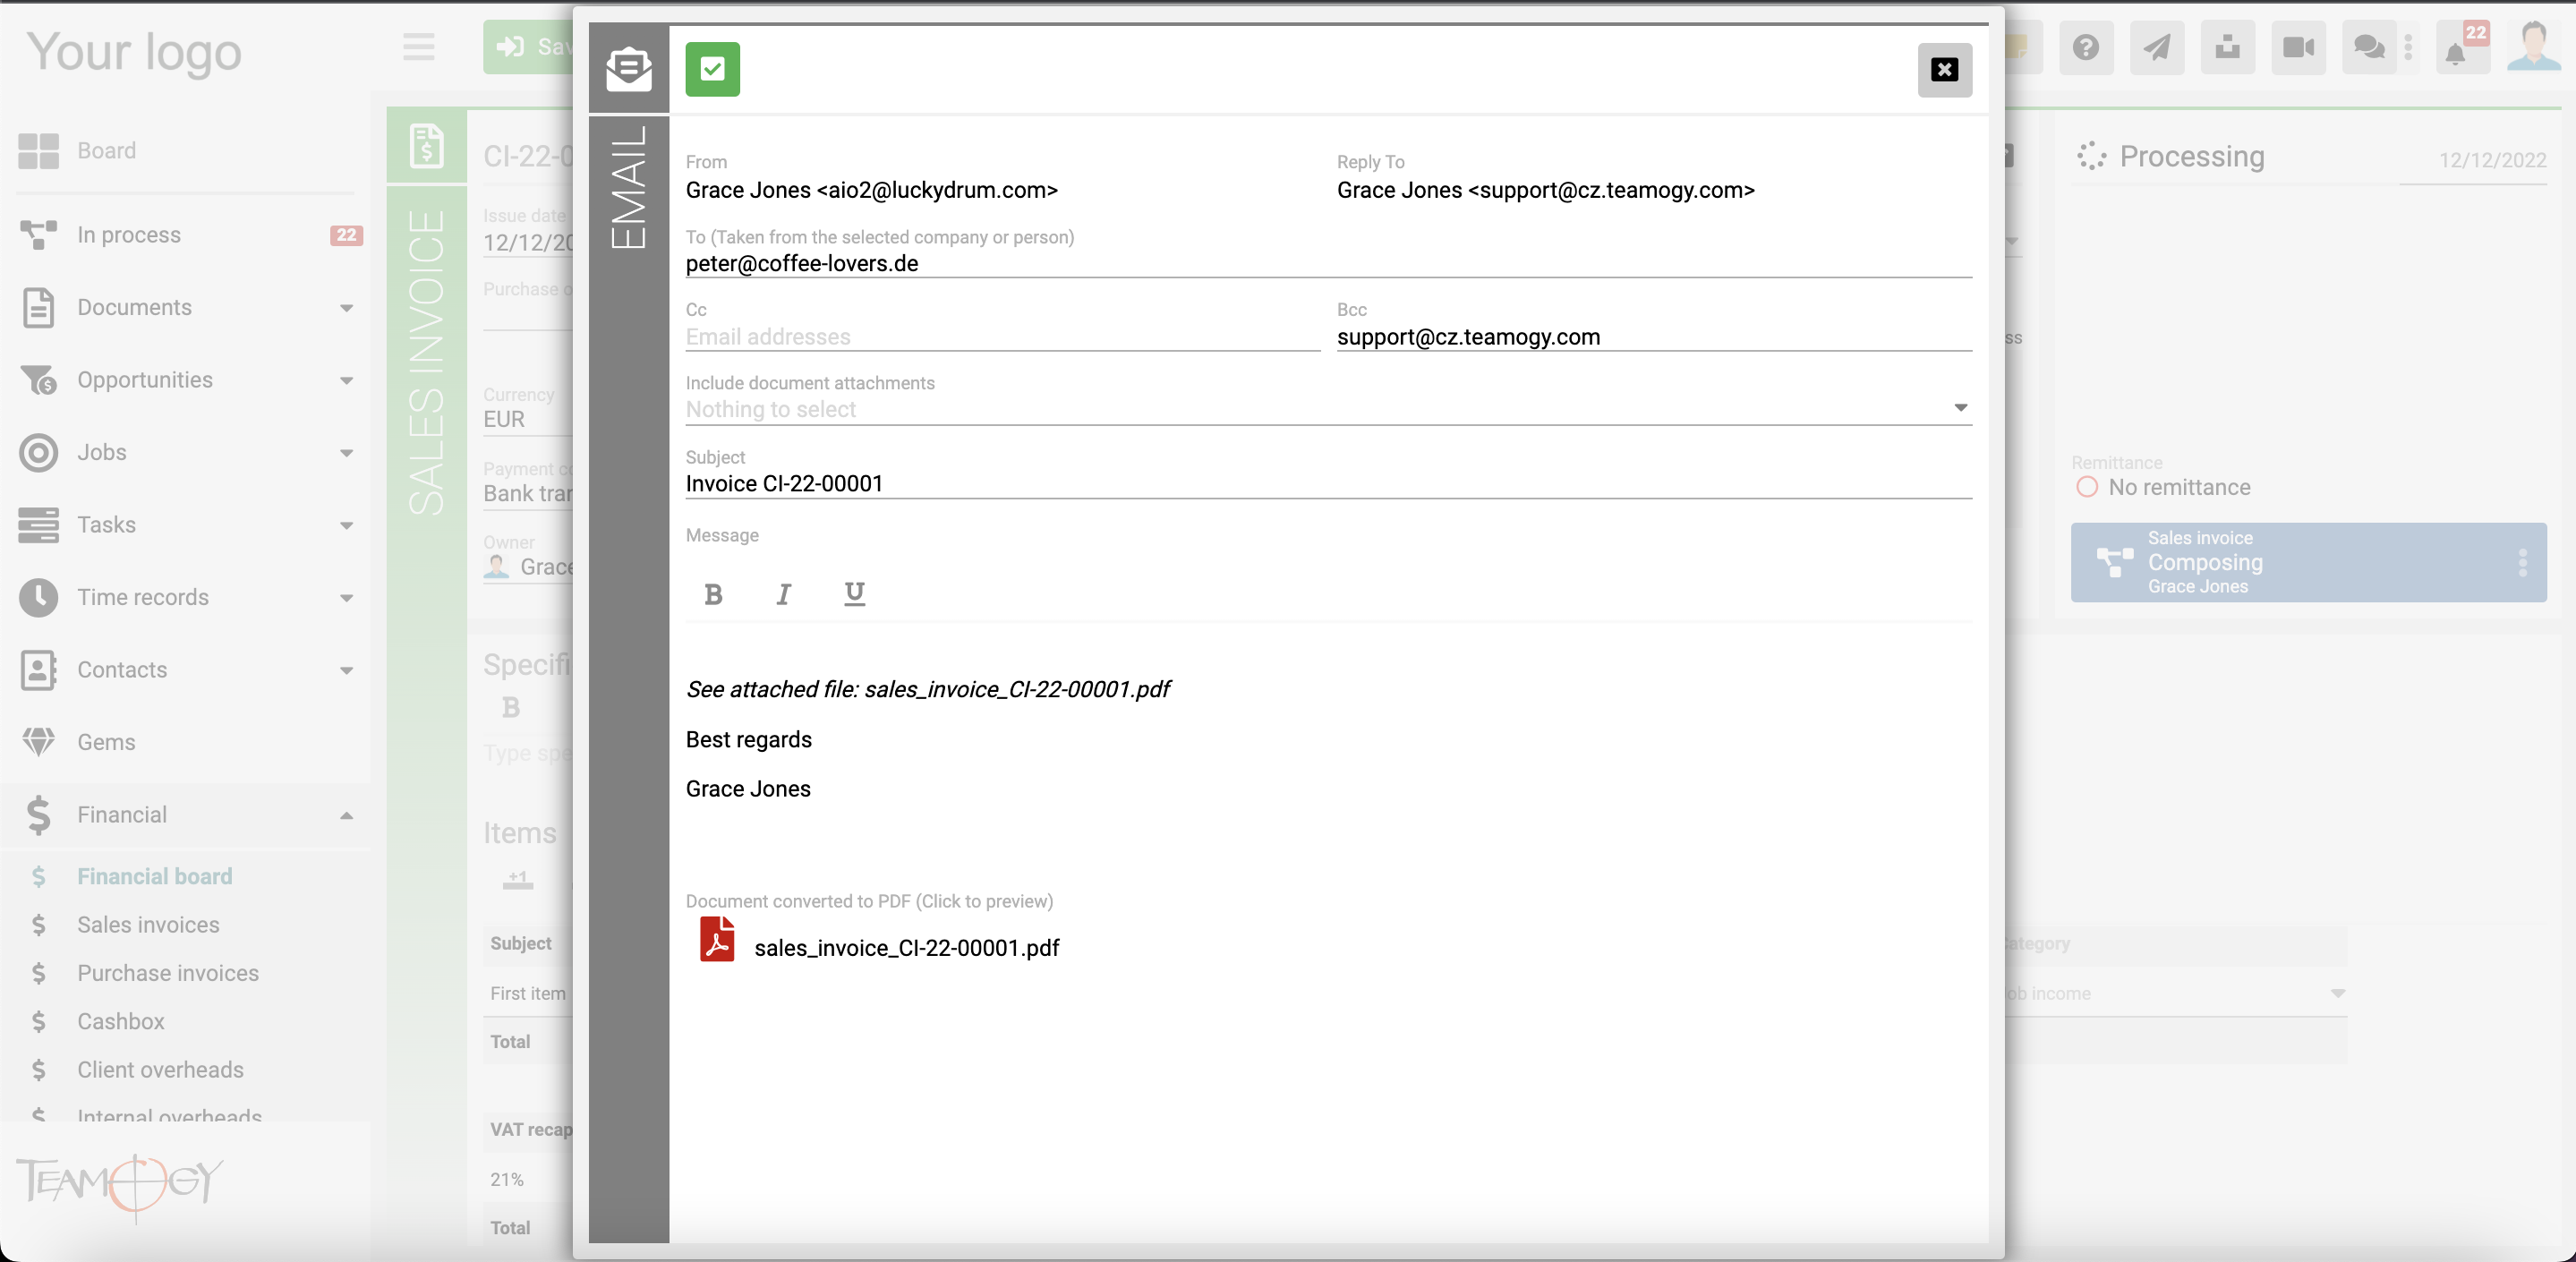Click the Jobs target icon
The height and width of the screenshot is (1262, 2576).
(38, 452)
